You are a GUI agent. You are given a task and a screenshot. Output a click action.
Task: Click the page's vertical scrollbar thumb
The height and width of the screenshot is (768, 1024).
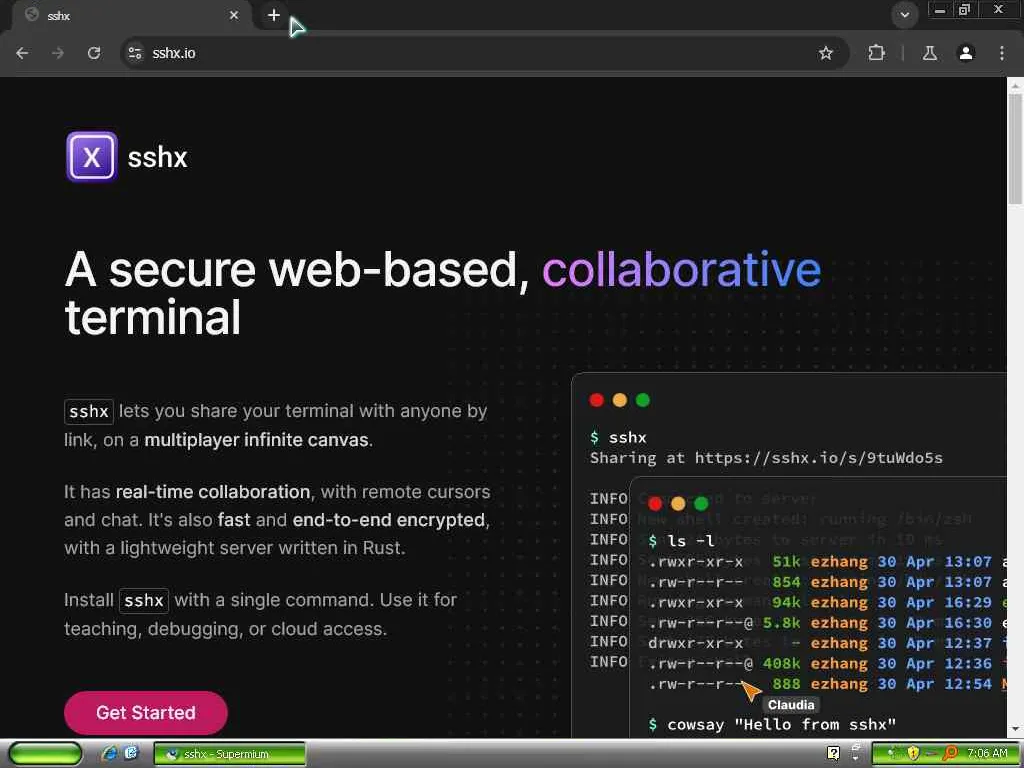tap(1015, 149)
